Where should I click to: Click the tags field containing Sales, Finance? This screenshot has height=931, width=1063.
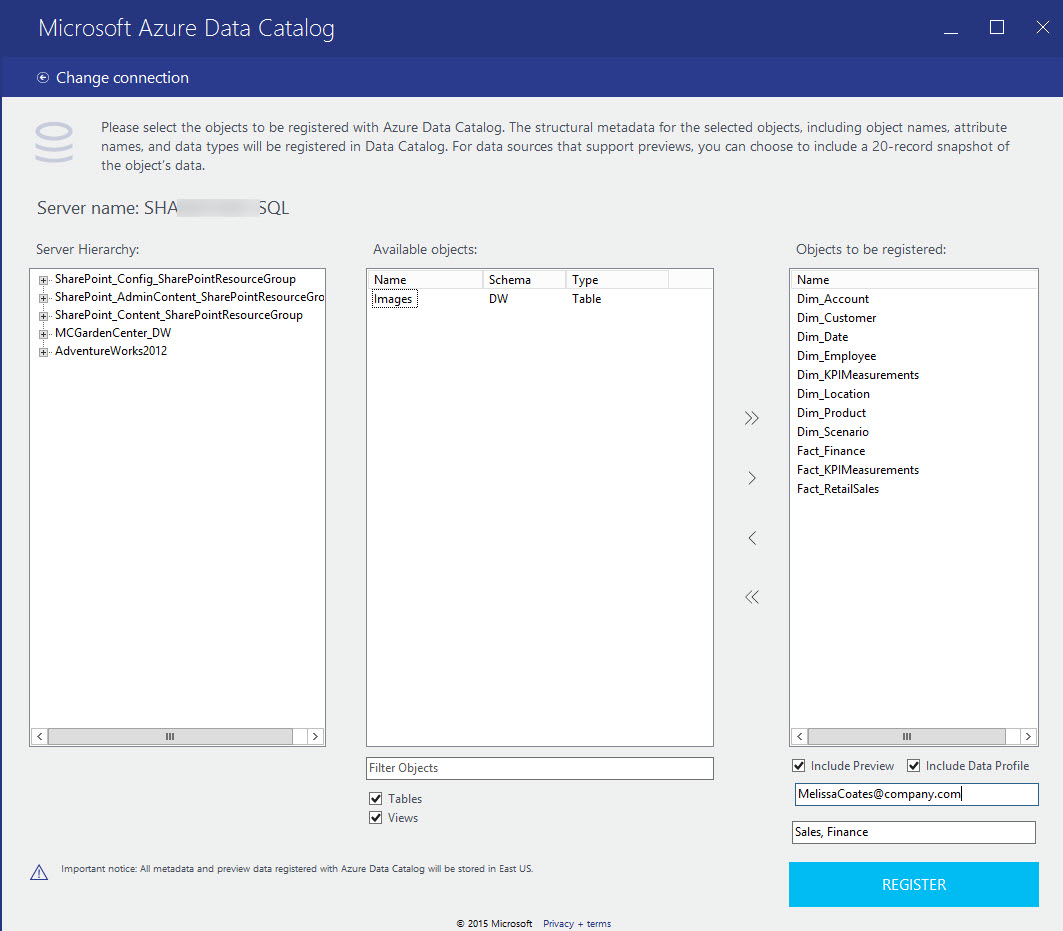(913, 832)
